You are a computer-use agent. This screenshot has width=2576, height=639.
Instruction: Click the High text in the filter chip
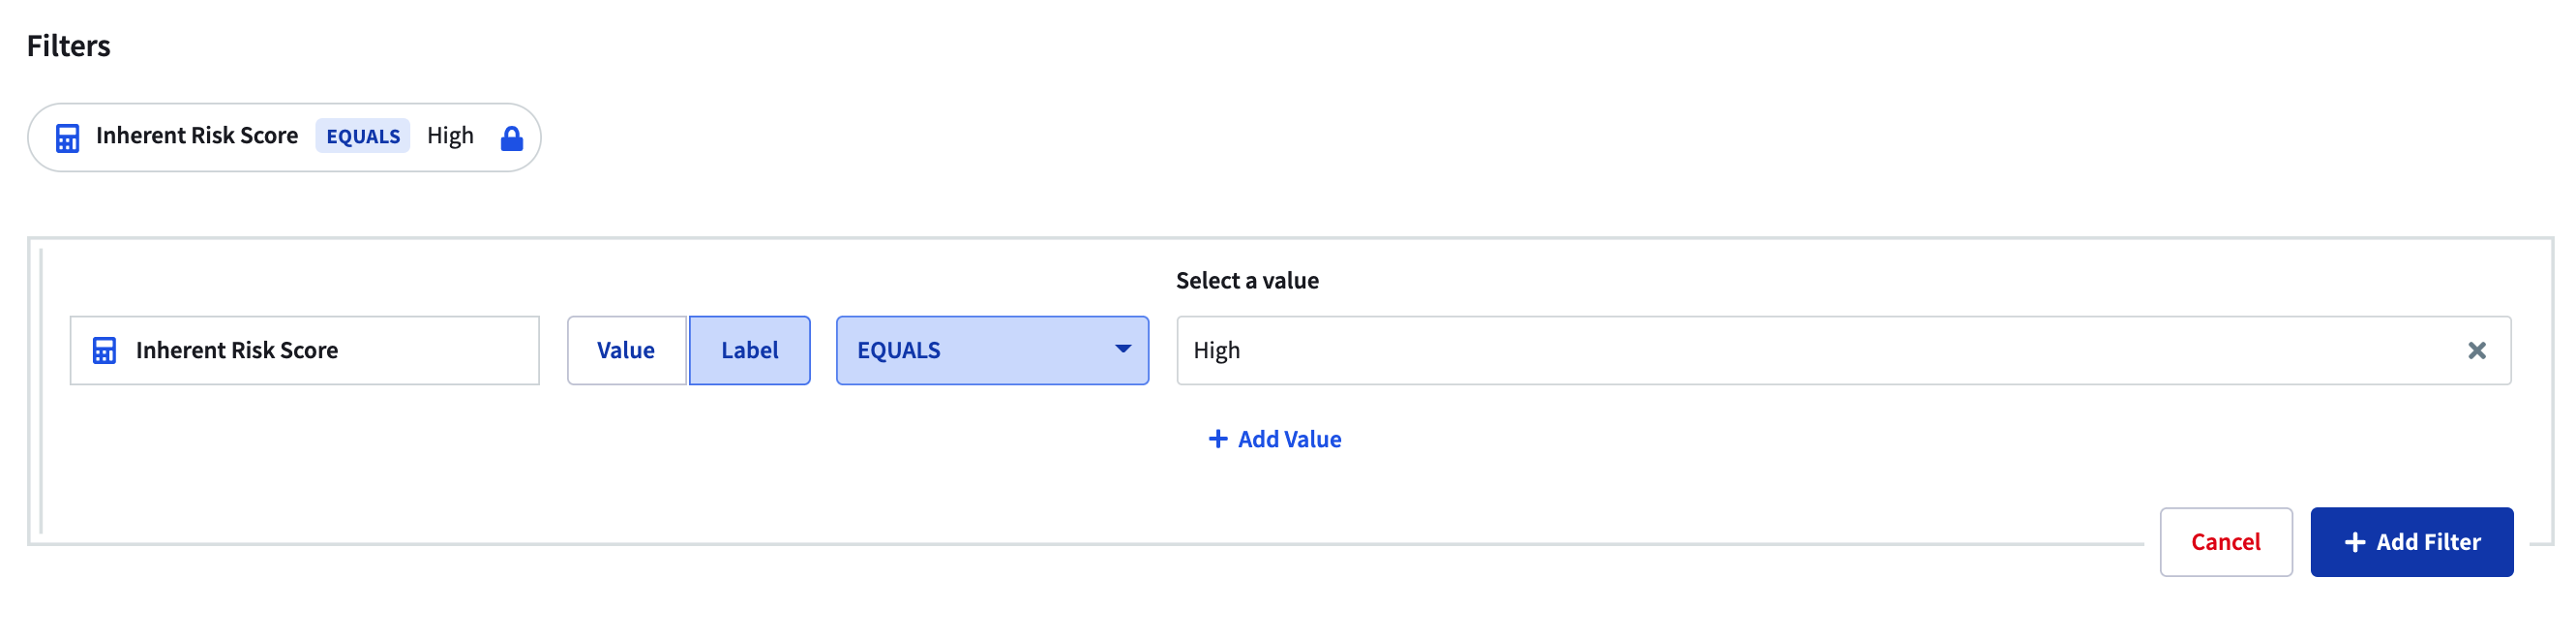450,136
